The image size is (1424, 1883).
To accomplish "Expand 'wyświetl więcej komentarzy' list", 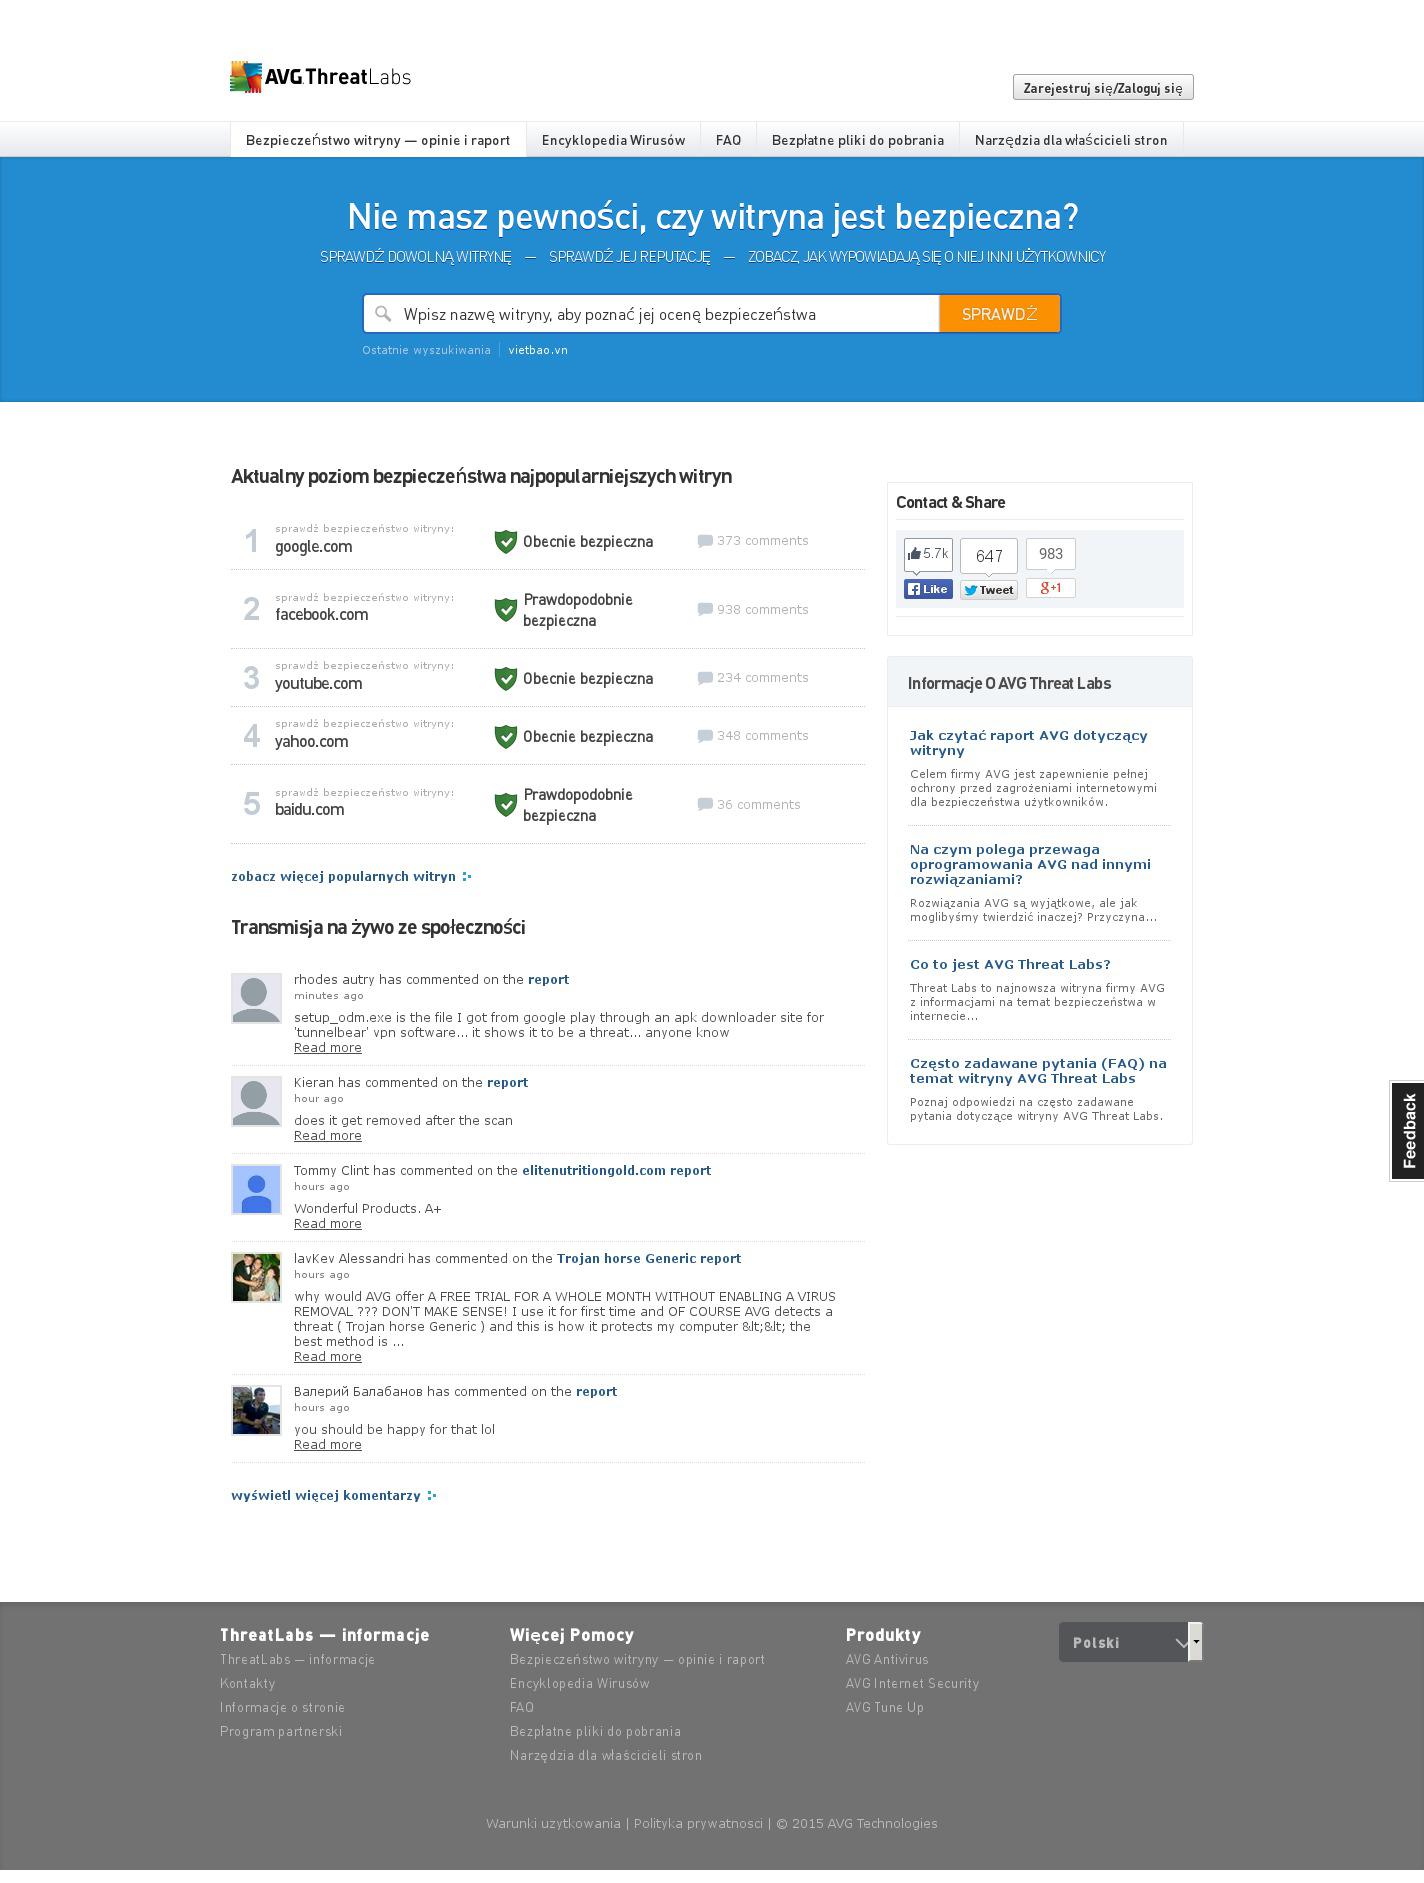I will pos(333,1496).
